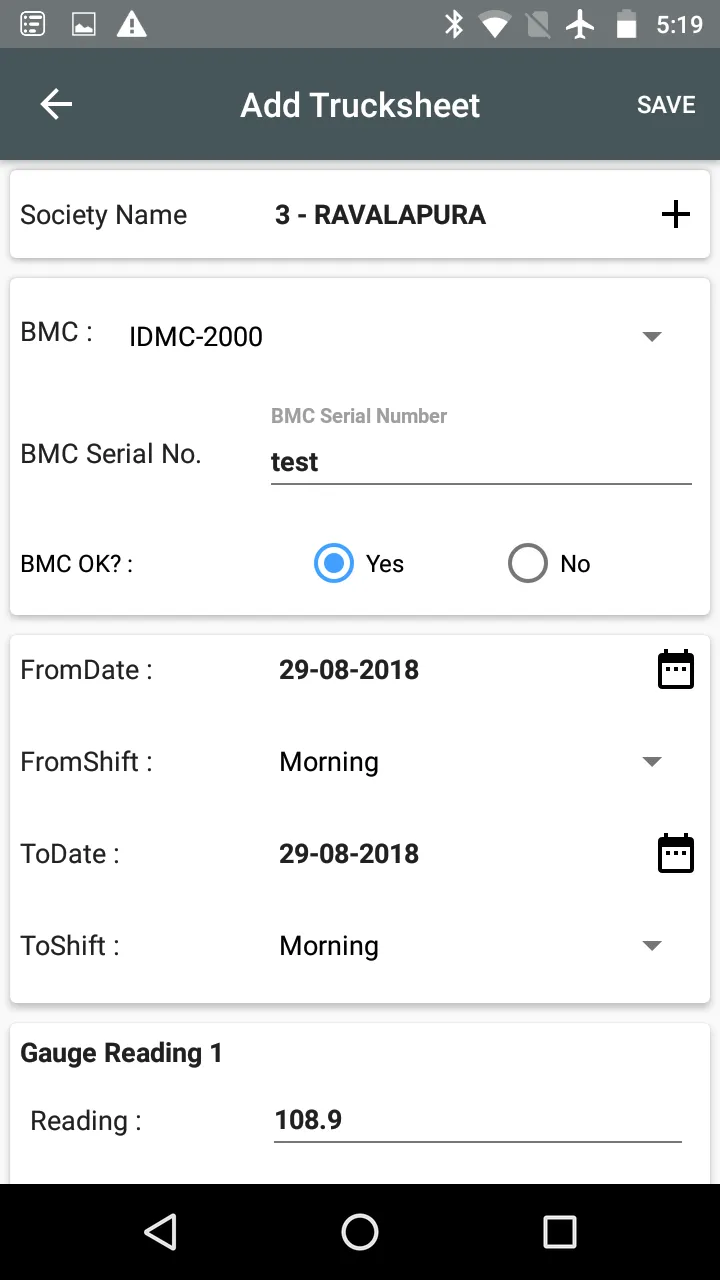
Task: Tap SAVE to store the trucksheet
Action: [x=666, y=105]
